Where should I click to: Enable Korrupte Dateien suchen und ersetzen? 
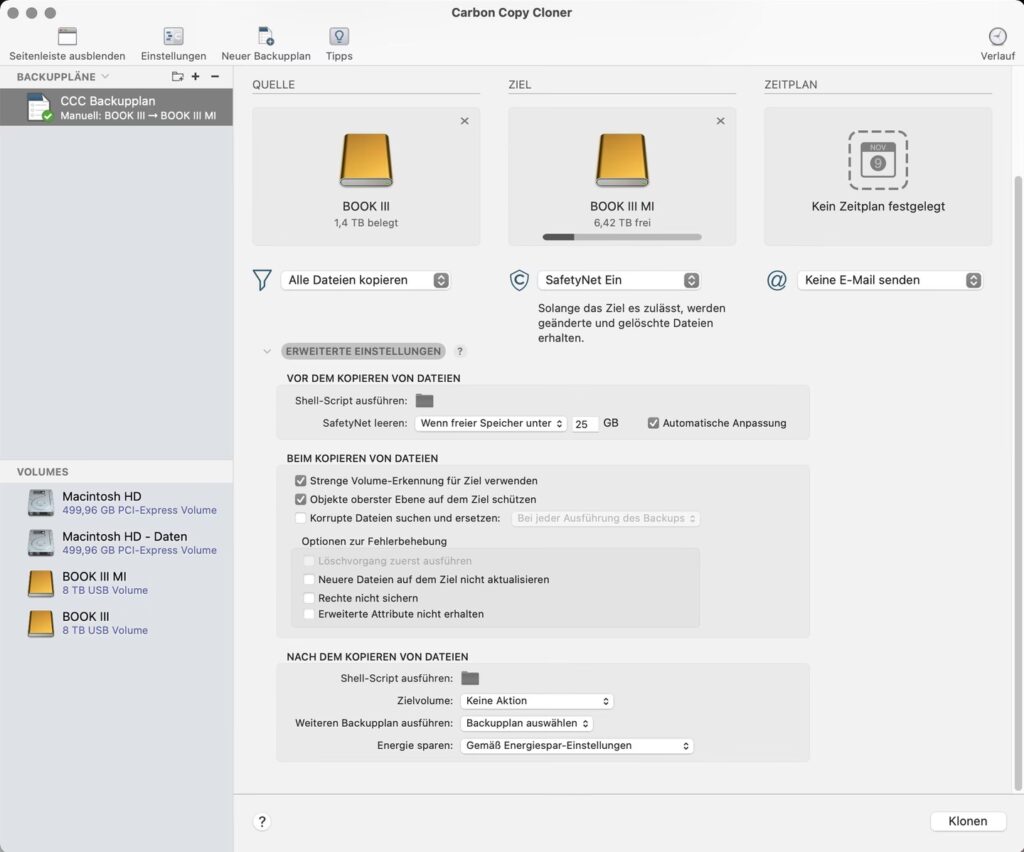(301, 518)
